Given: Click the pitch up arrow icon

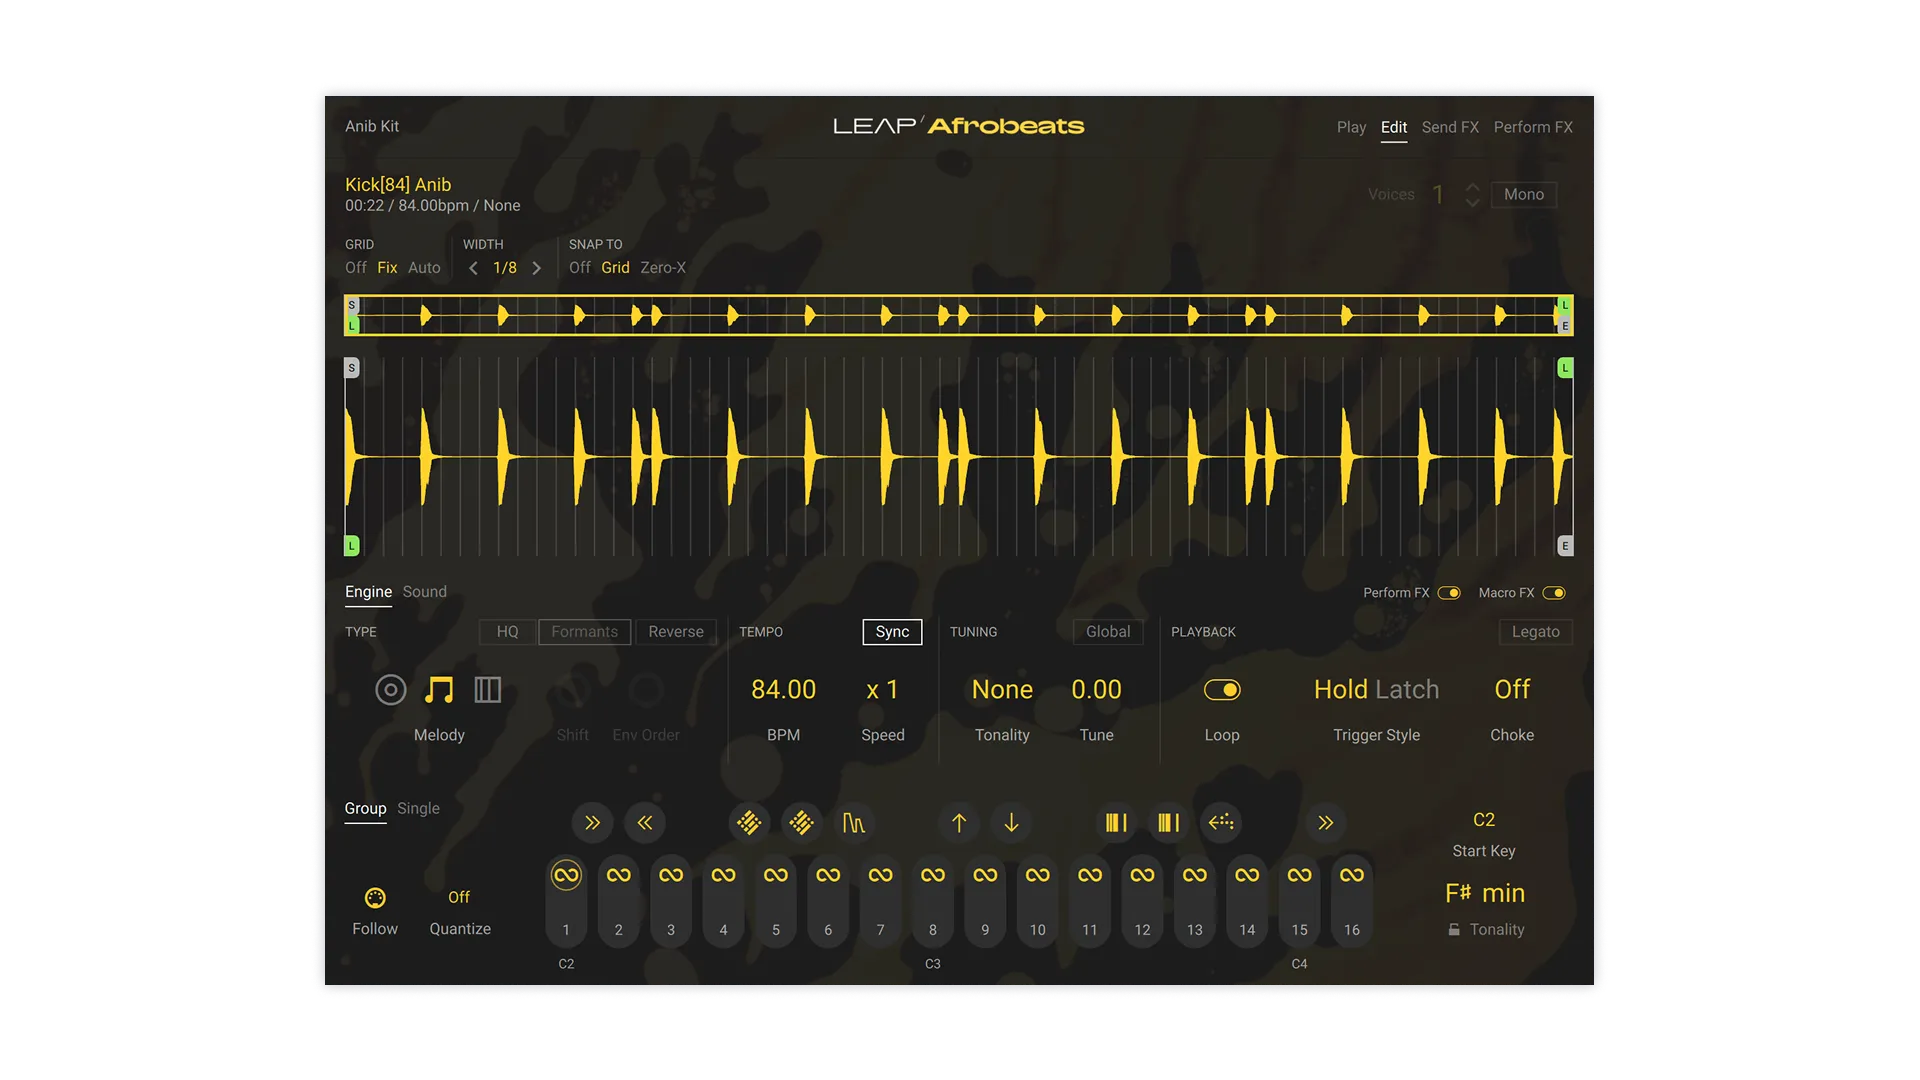Looking at the screenshot, I should point(958,823).
